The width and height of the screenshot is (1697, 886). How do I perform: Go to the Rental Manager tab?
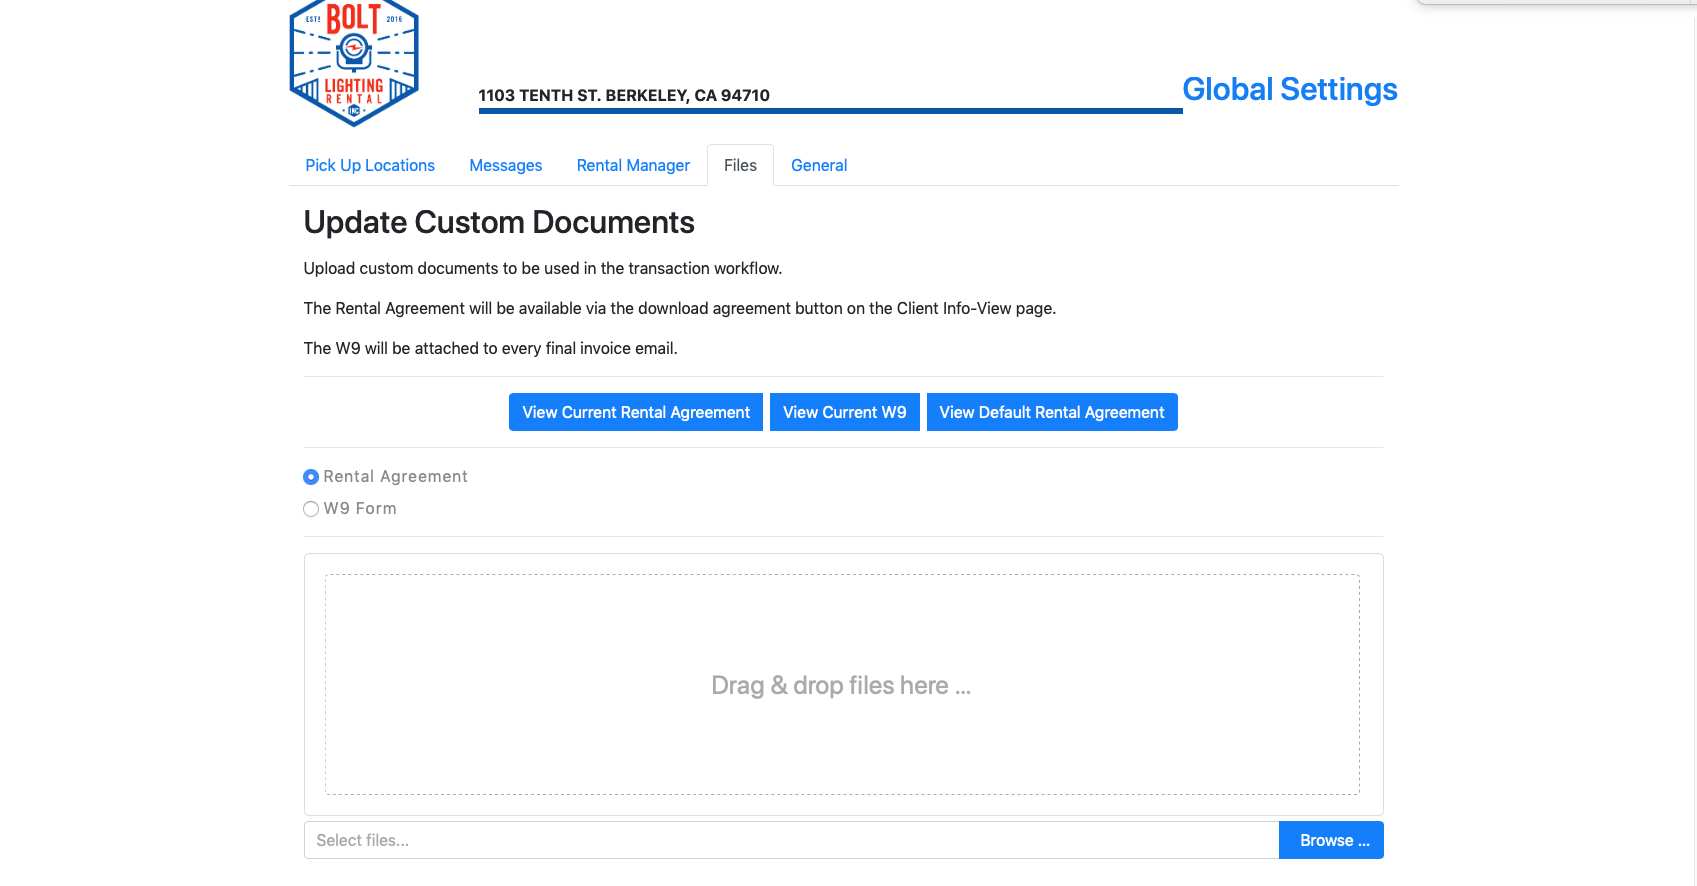pyautogui.click(x=633, y=165)
